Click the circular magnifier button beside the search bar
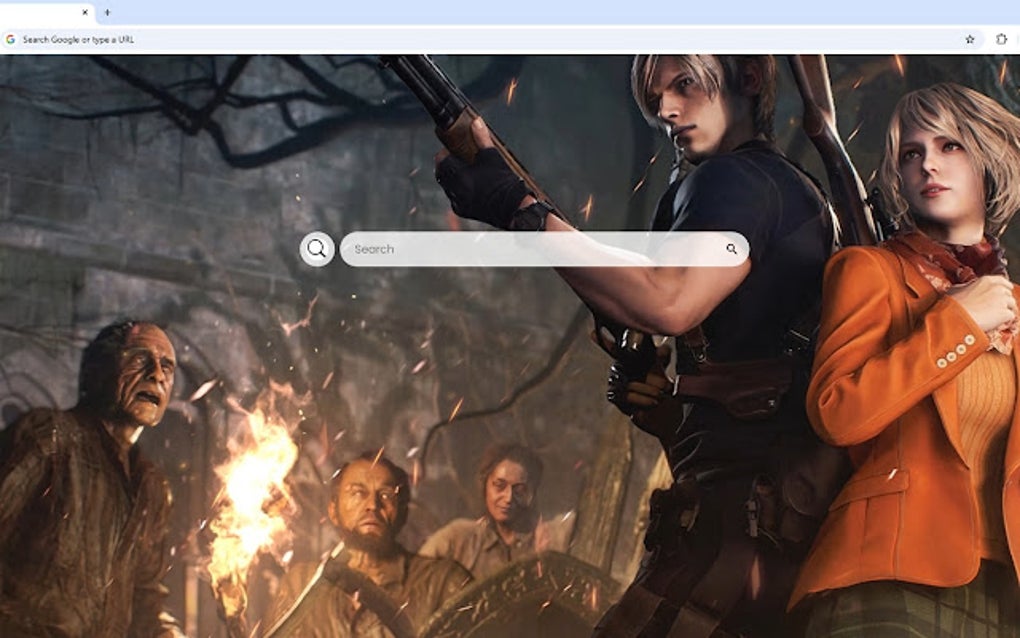Image resolution: width=1020 pixels, height=638 pixels. pos(316,248)
